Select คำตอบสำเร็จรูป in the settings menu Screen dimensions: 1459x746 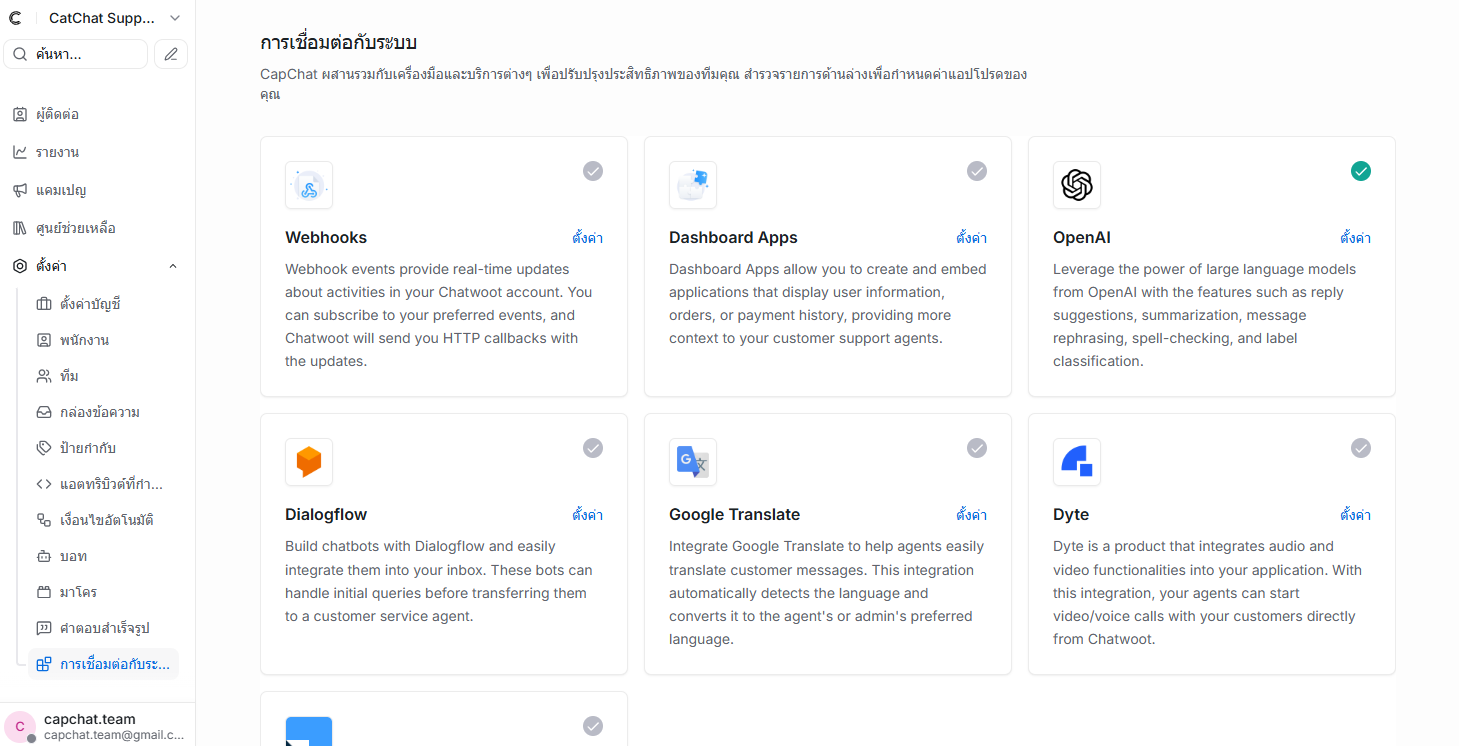tap(104, 627)
